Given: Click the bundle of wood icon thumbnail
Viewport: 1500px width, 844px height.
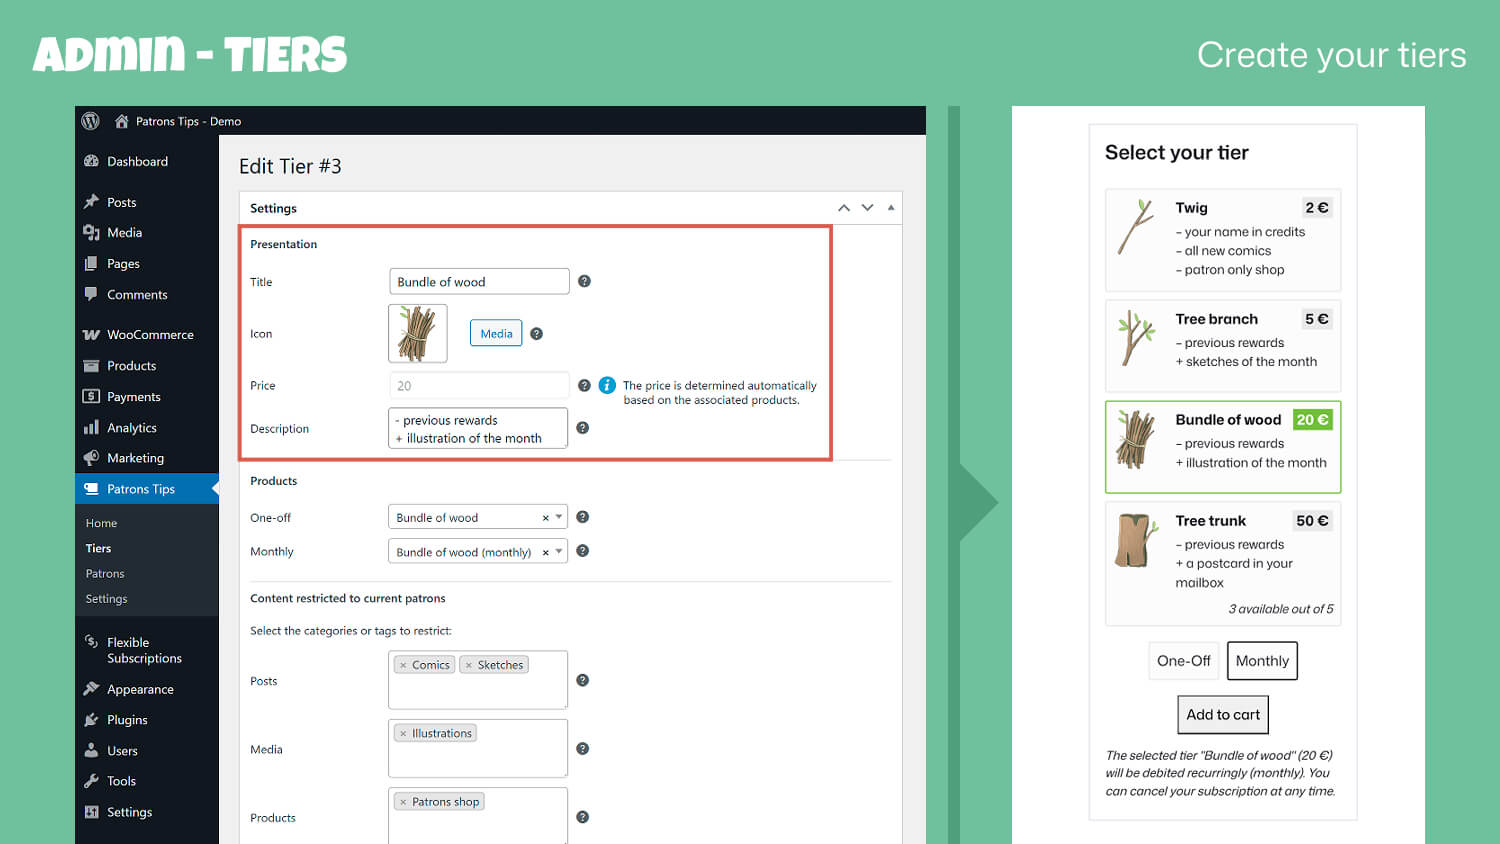Looking at the screenshot, I should click(417, 333).
